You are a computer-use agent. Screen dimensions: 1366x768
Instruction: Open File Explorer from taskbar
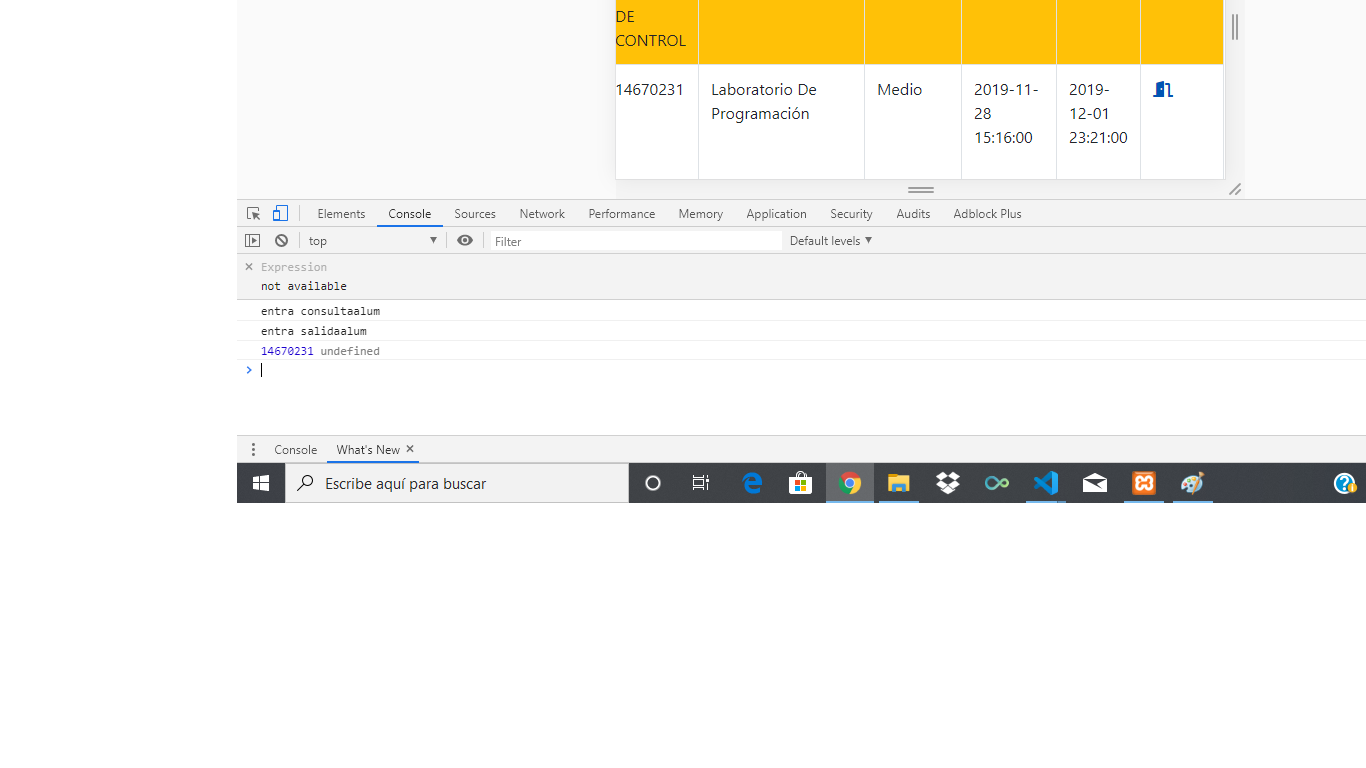pyautogui.click(x=899, y=483)
